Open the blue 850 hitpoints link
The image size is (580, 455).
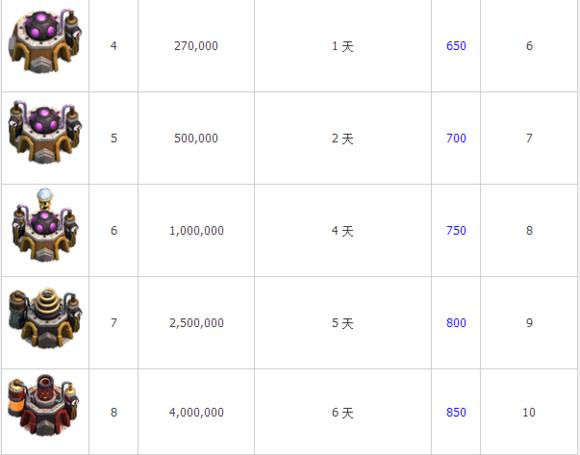[x=456, y=412]
